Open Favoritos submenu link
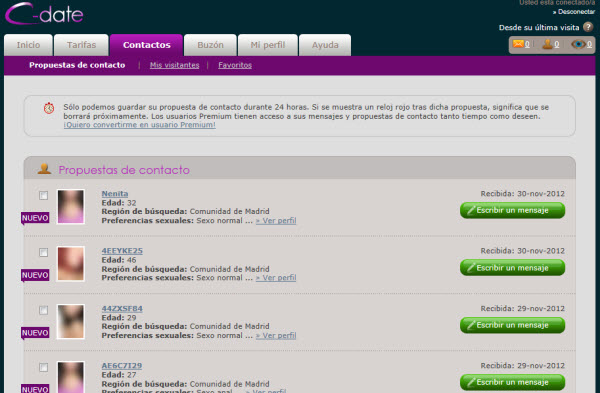This screenshot has height=393, width=600. 235,65
